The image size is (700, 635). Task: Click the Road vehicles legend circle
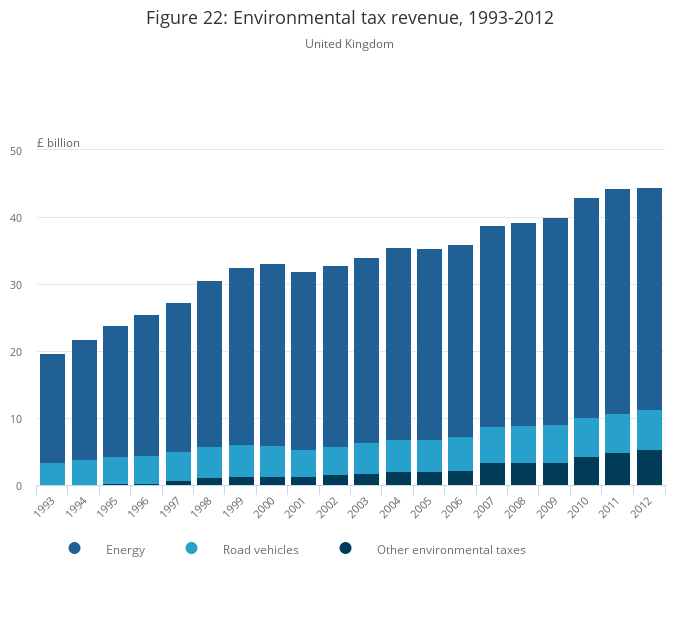[191, 548]
